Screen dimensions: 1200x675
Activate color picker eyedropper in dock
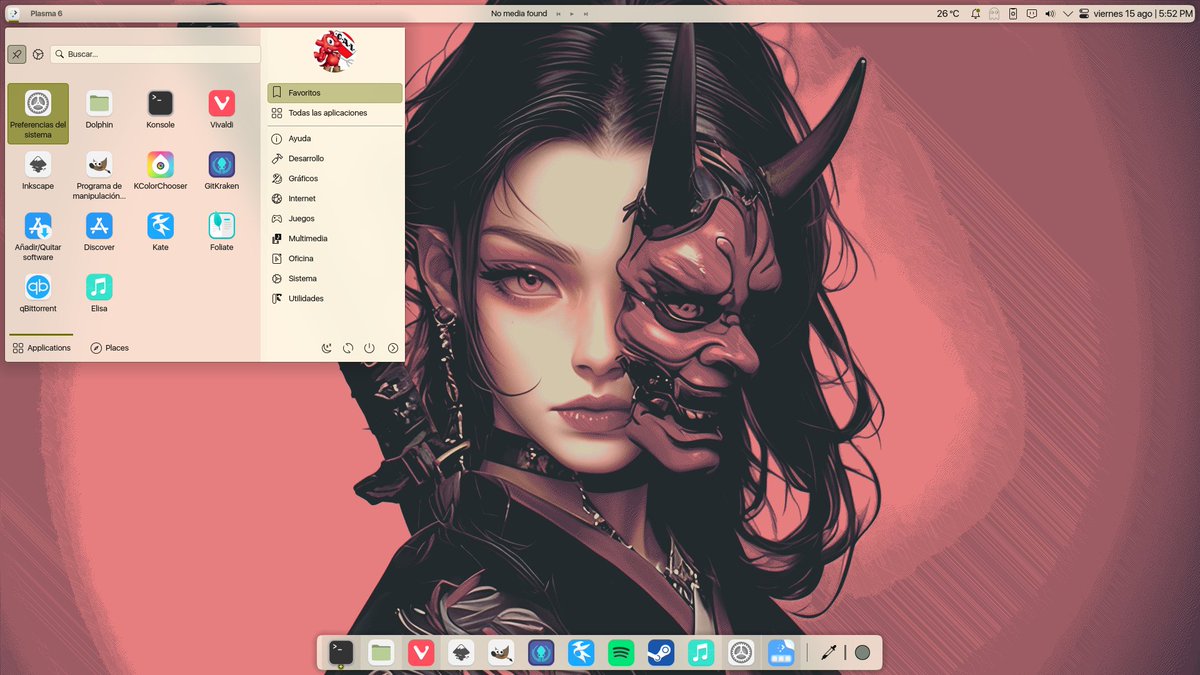(x=828, y=653)
